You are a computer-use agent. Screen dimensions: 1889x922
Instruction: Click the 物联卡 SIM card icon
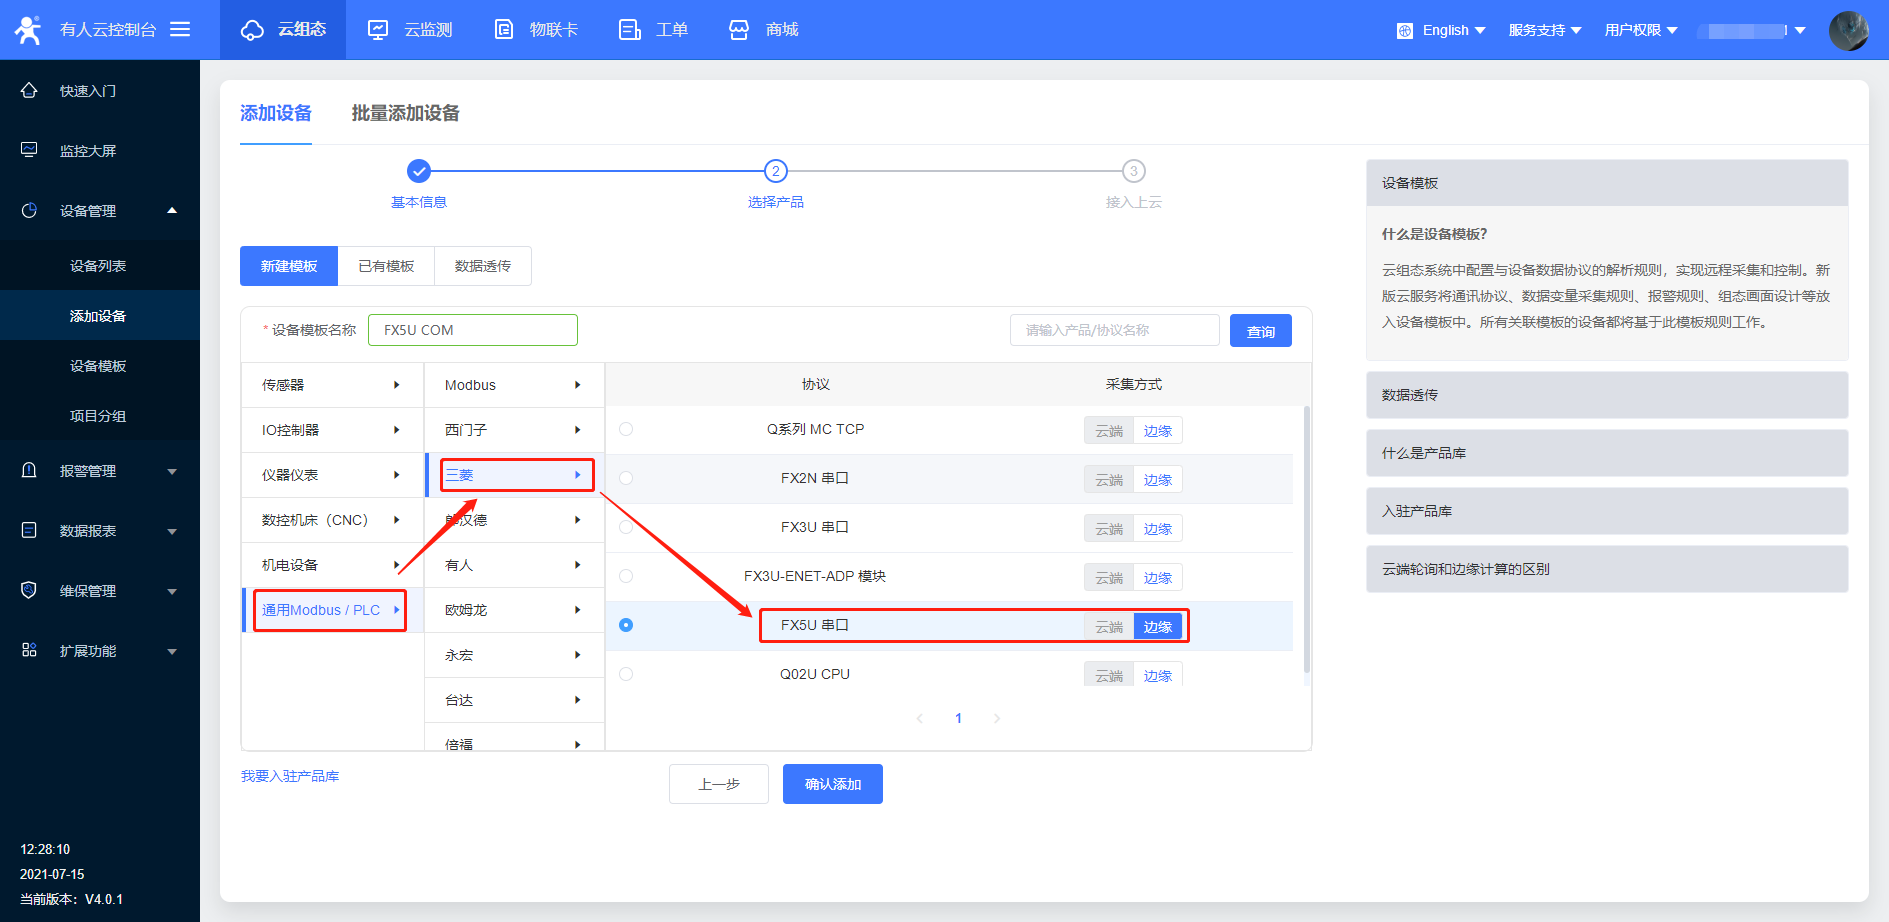[x=504, y=30]
